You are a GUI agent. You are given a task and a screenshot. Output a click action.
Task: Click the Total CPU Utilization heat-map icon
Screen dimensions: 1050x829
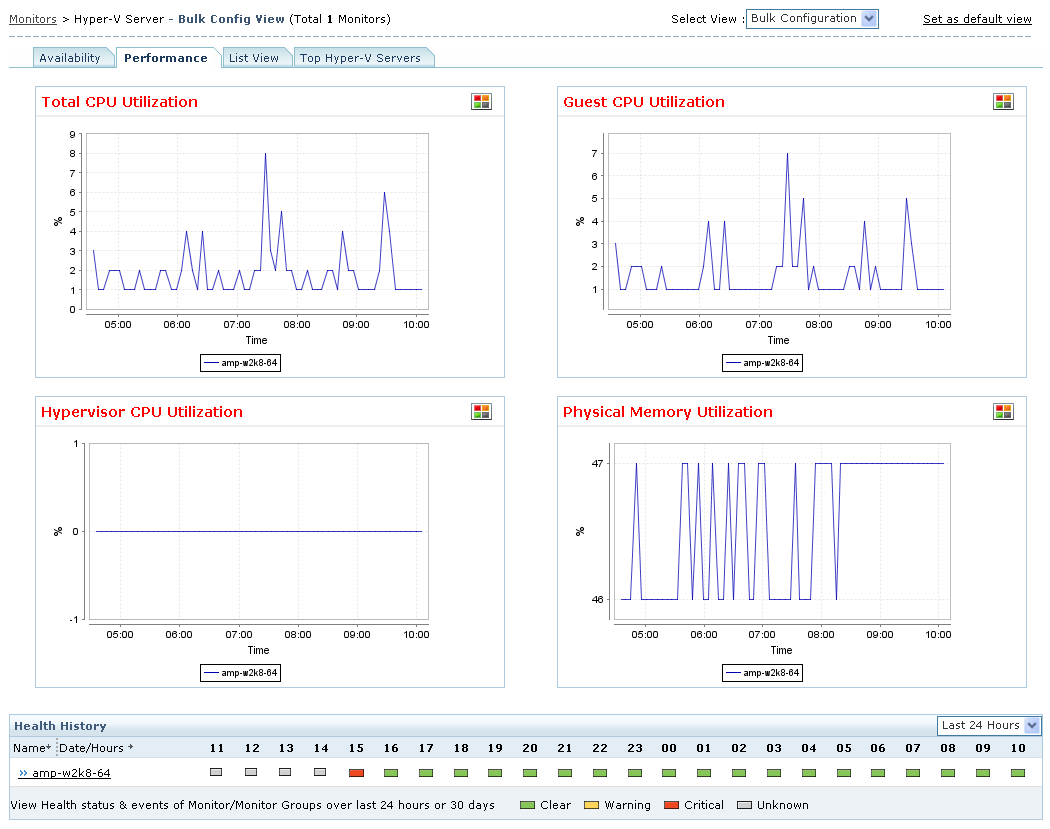point(481,102)
